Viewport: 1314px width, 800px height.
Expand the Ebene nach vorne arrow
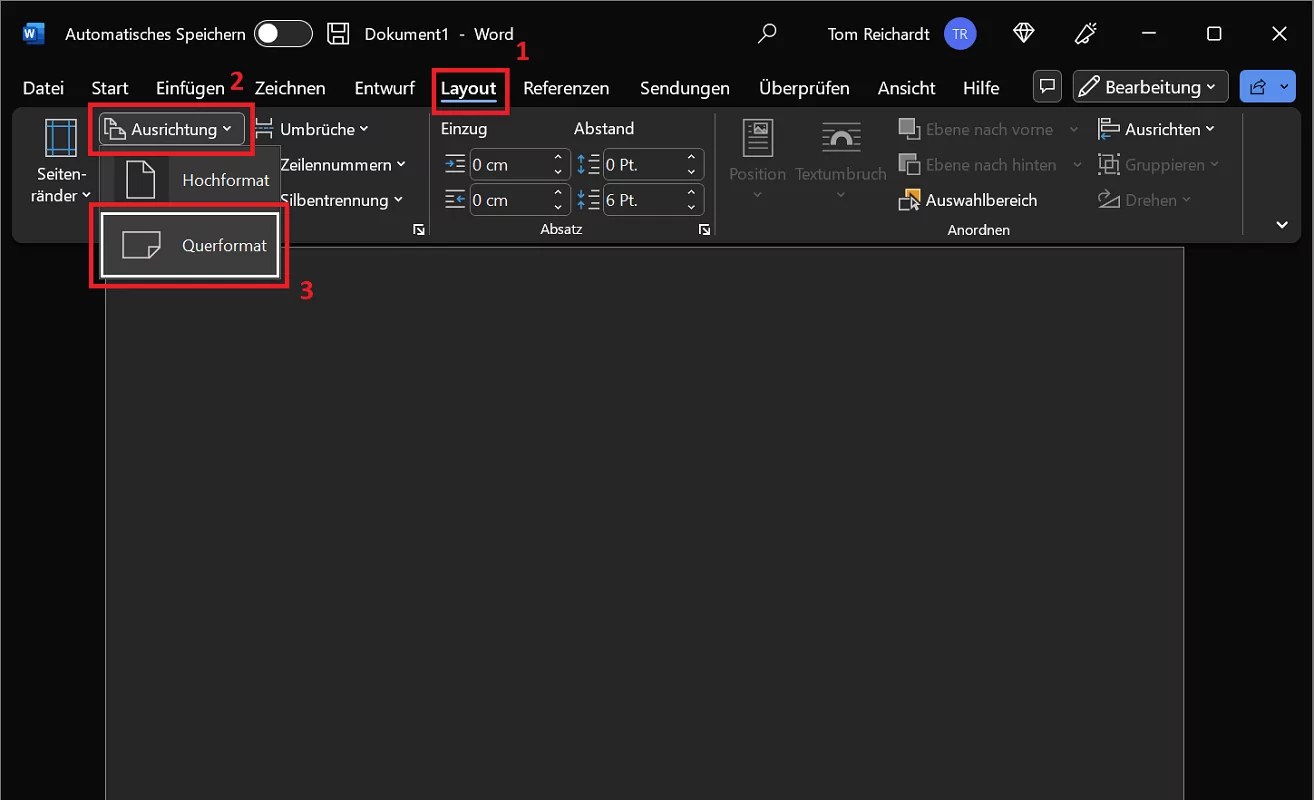tap(1074, 129)
